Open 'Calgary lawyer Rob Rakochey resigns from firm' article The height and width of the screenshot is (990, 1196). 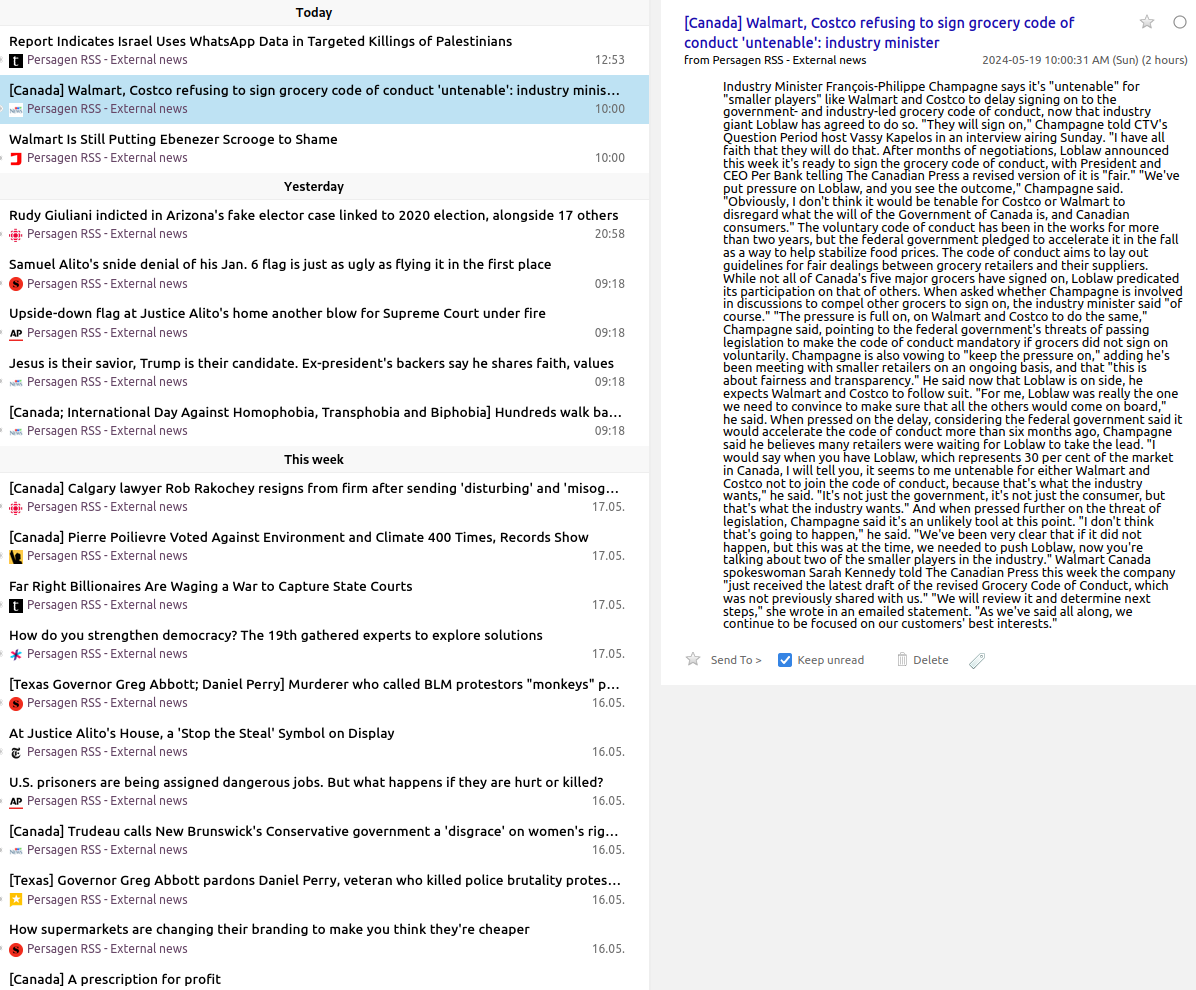point(313,488)
